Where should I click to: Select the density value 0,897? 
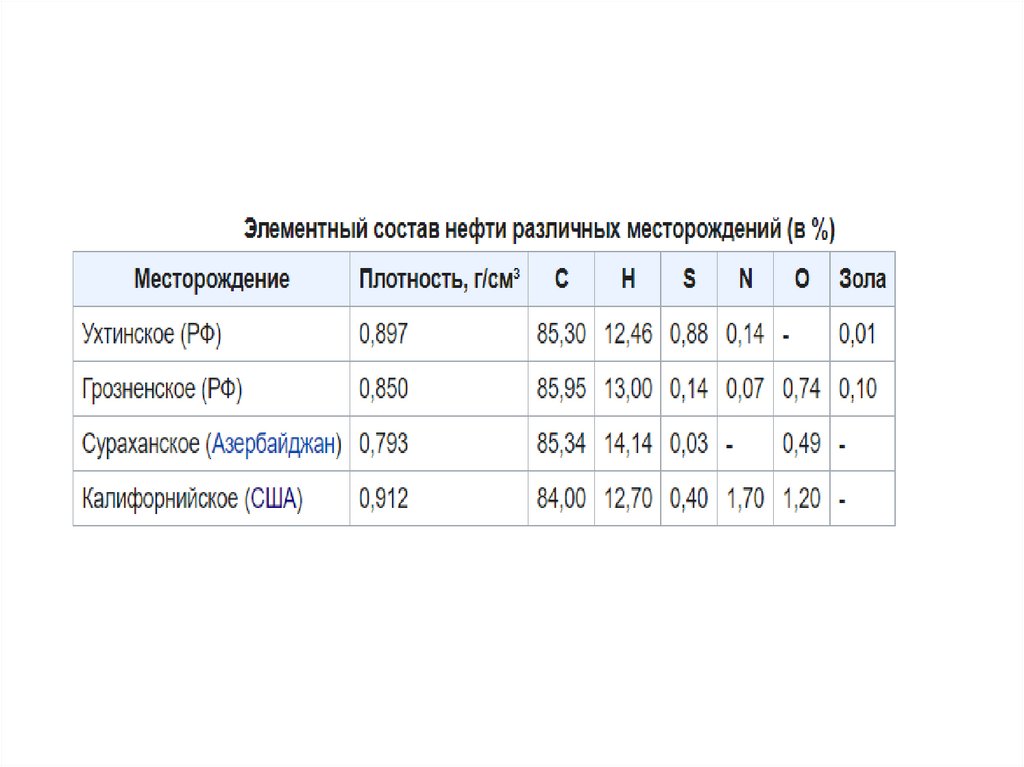(x=384, y=334)
